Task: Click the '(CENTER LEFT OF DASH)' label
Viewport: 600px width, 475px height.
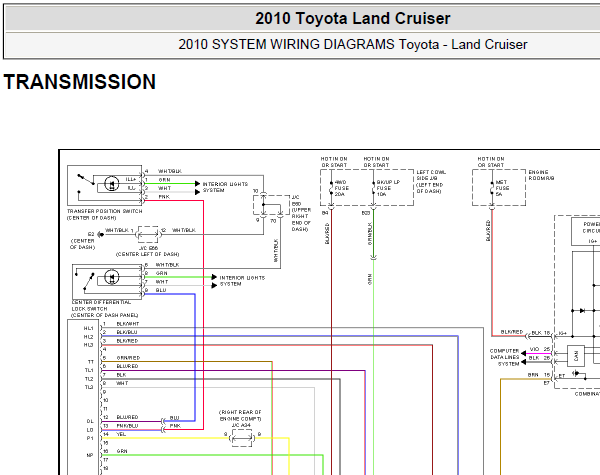Action: [147, 254]
